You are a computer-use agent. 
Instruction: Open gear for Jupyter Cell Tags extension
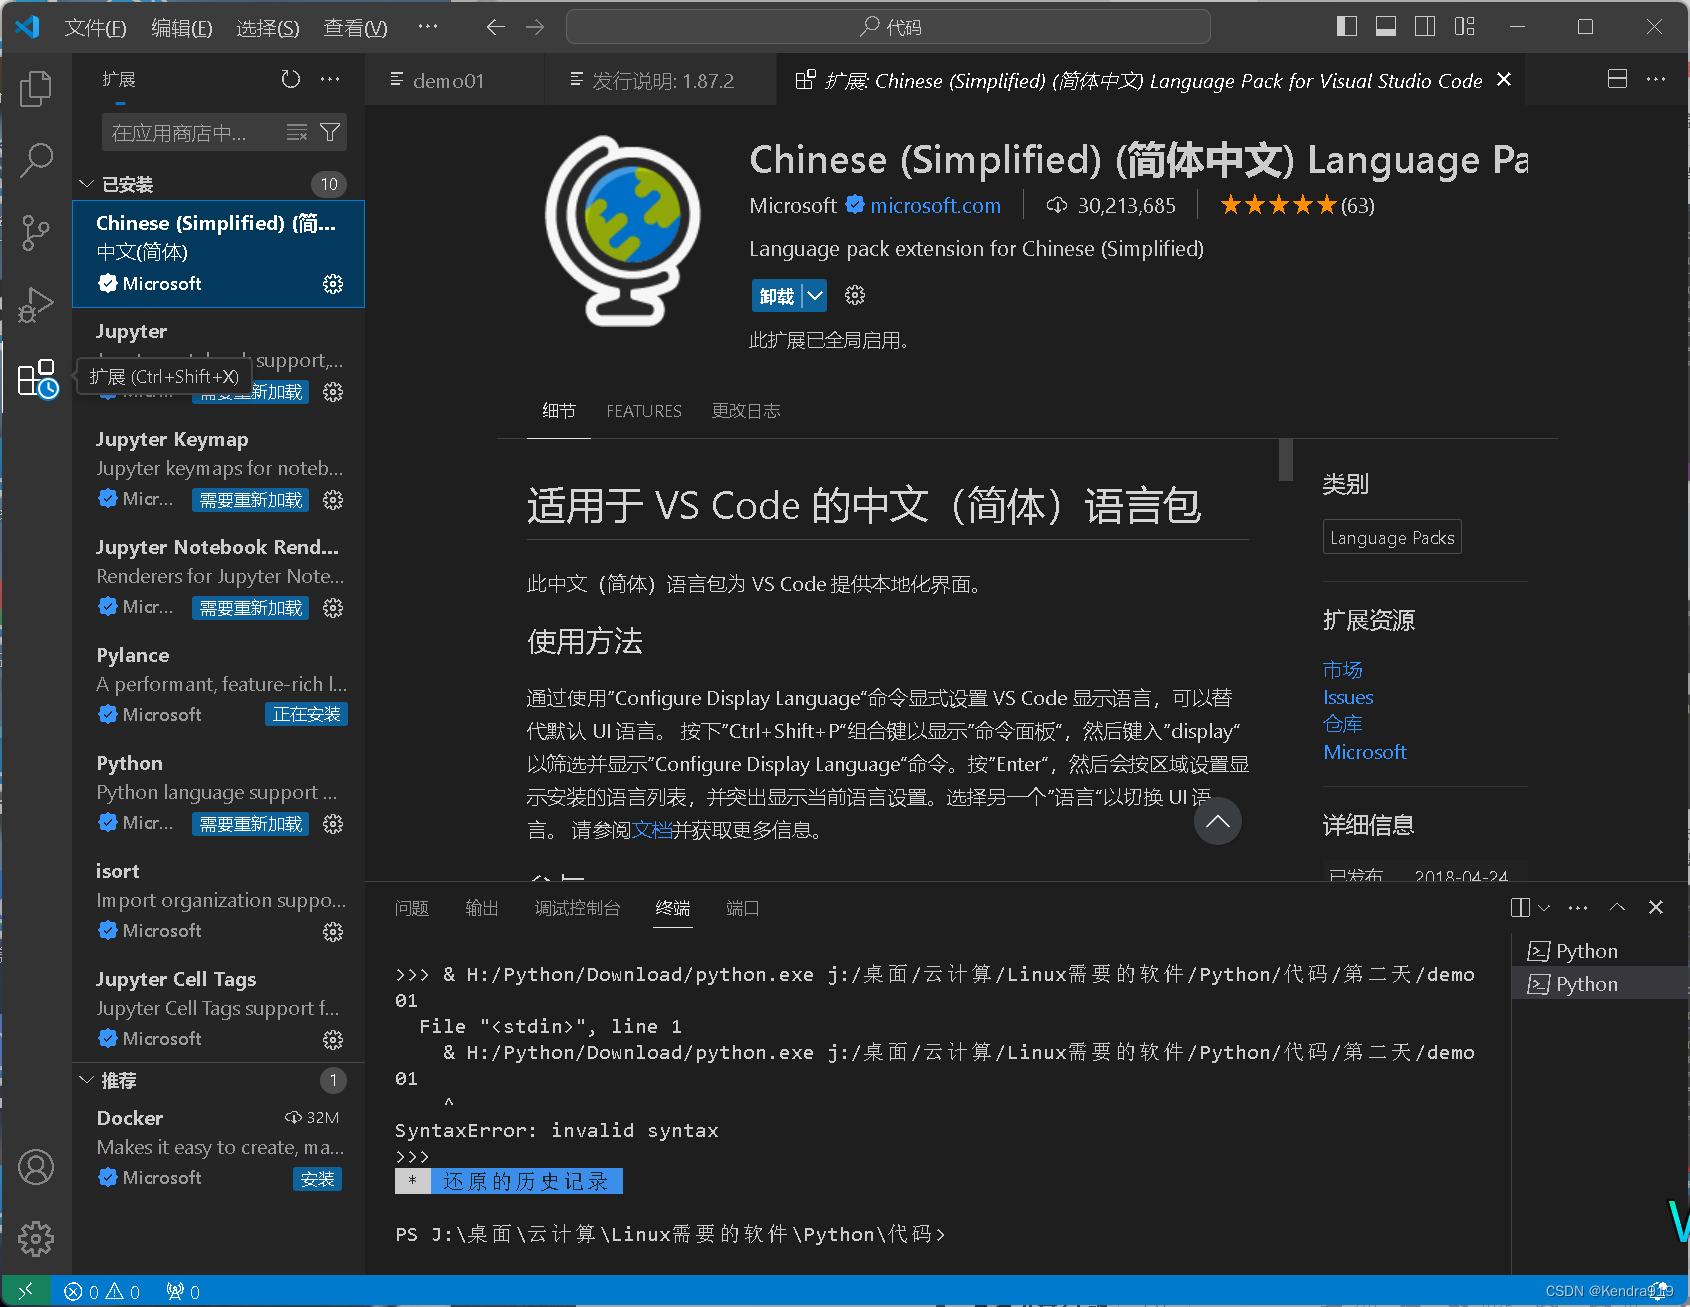[x=333, y=1040]
